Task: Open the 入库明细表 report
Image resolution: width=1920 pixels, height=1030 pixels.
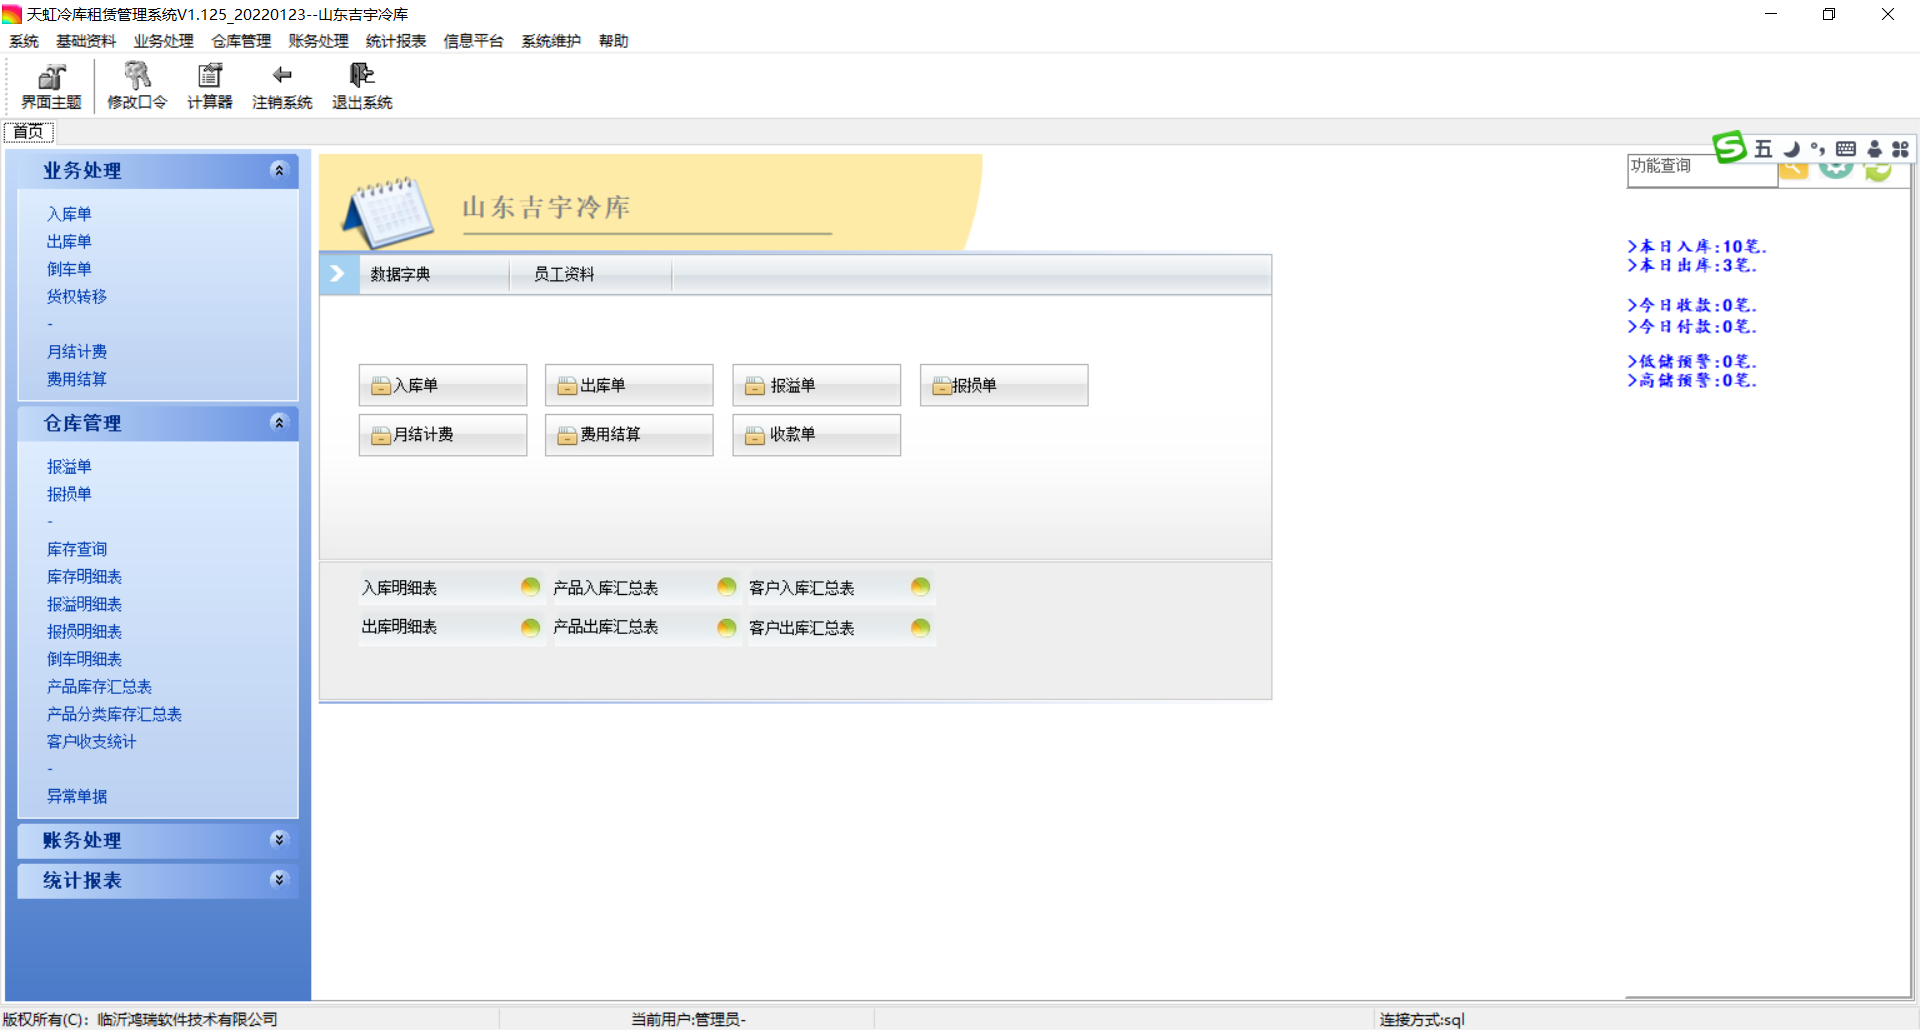Action: click(400, 588)
